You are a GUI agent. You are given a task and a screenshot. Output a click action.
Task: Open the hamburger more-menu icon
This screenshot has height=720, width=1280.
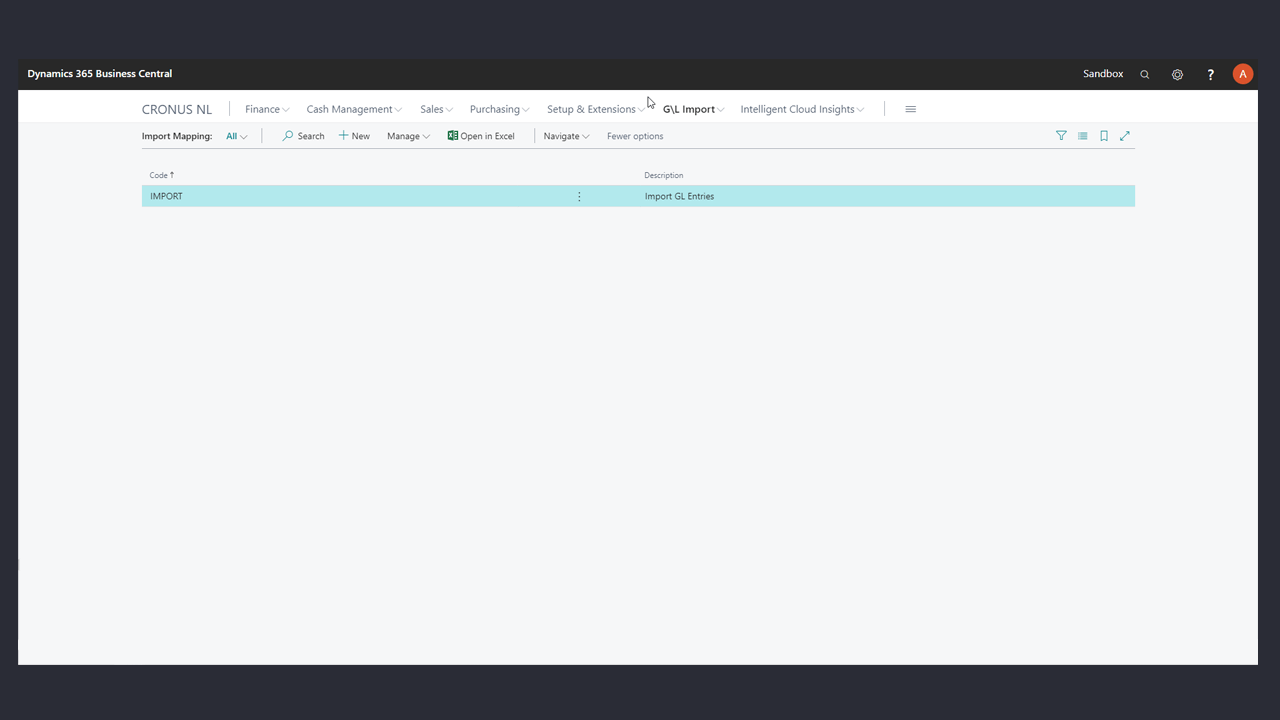(x=910, y=109)
